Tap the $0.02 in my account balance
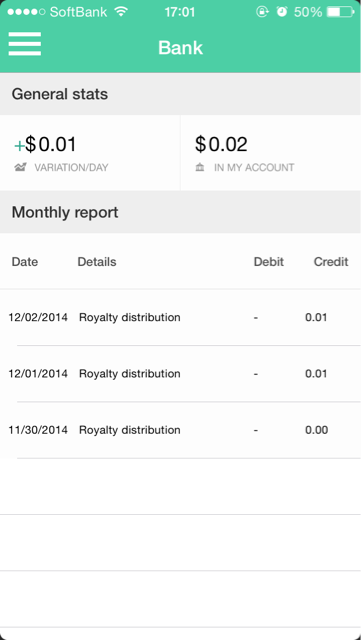361x640 pixels. click(x=221, y=144)
